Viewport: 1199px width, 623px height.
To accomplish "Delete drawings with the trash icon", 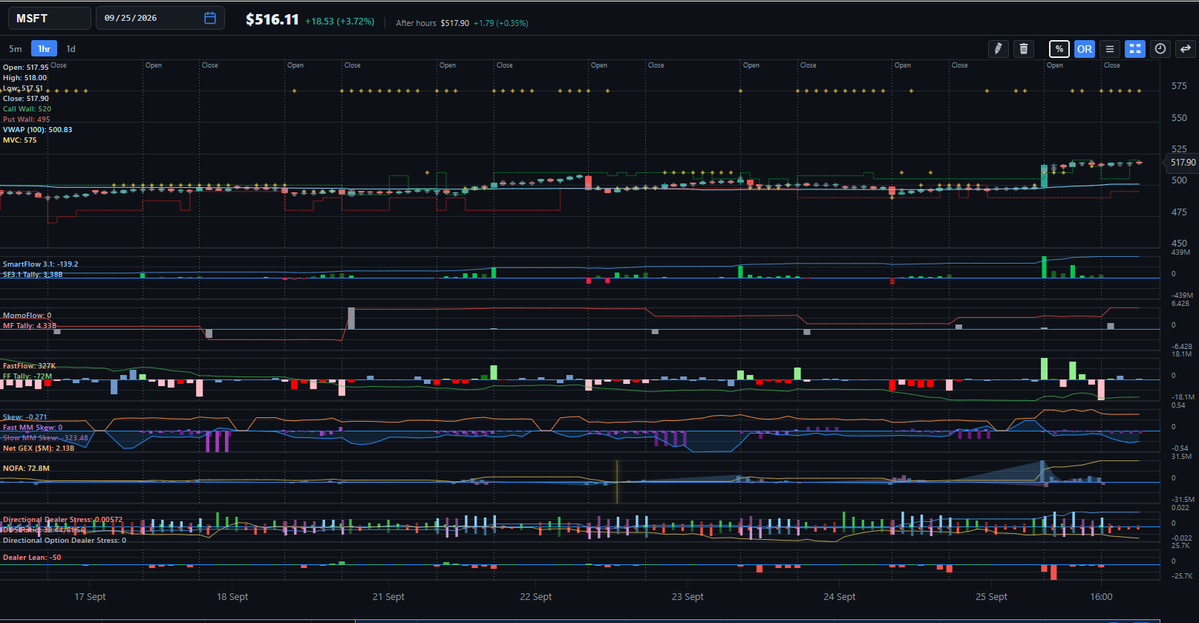I will point(1024,49).
